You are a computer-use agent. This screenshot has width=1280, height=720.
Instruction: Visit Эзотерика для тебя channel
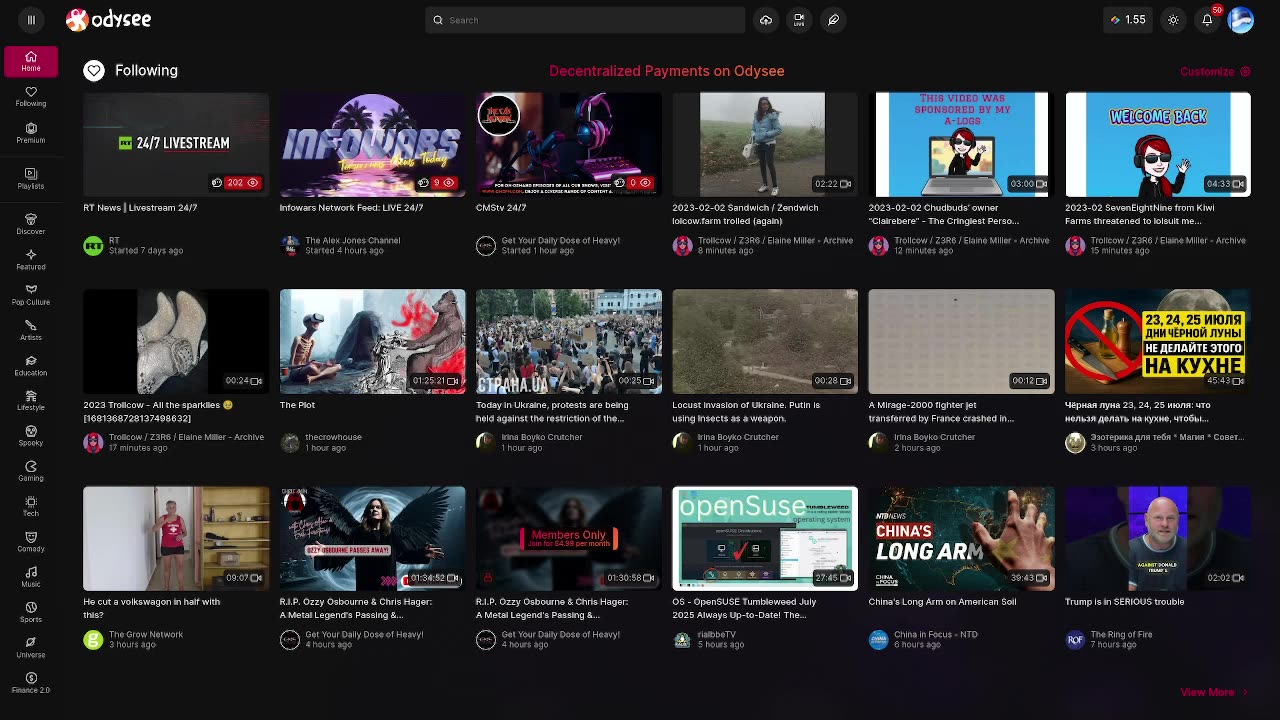click(x=1167, y=437)
